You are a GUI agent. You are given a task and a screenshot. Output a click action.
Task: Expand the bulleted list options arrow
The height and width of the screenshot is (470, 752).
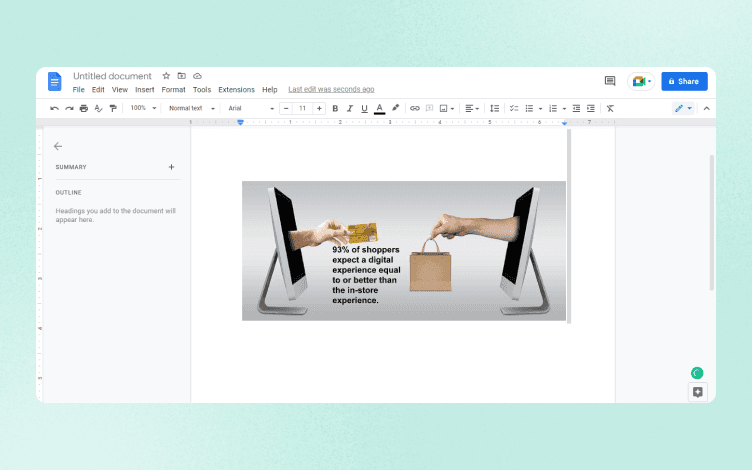[540, 109]
